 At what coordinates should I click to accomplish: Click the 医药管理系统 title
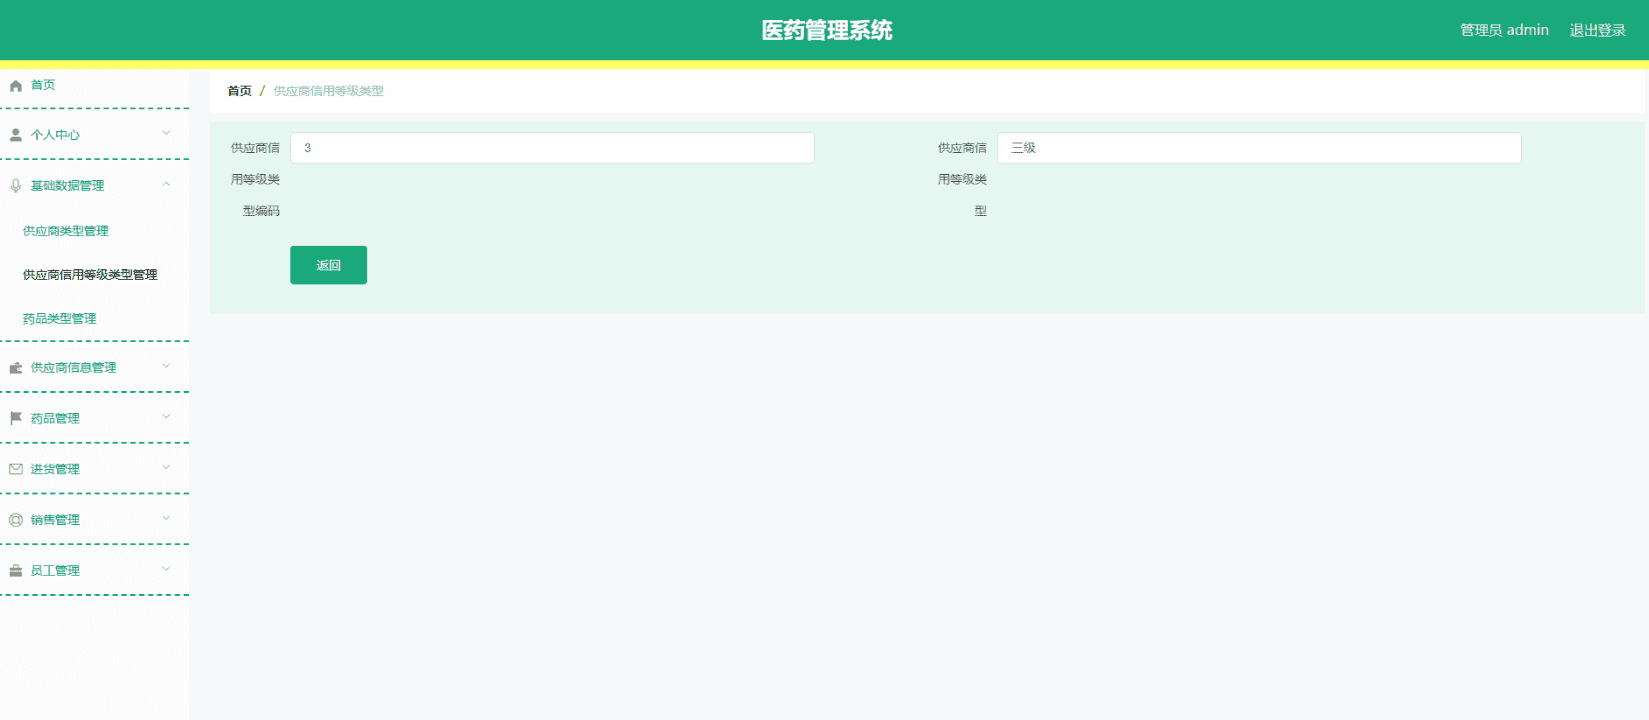pos(827,30)
